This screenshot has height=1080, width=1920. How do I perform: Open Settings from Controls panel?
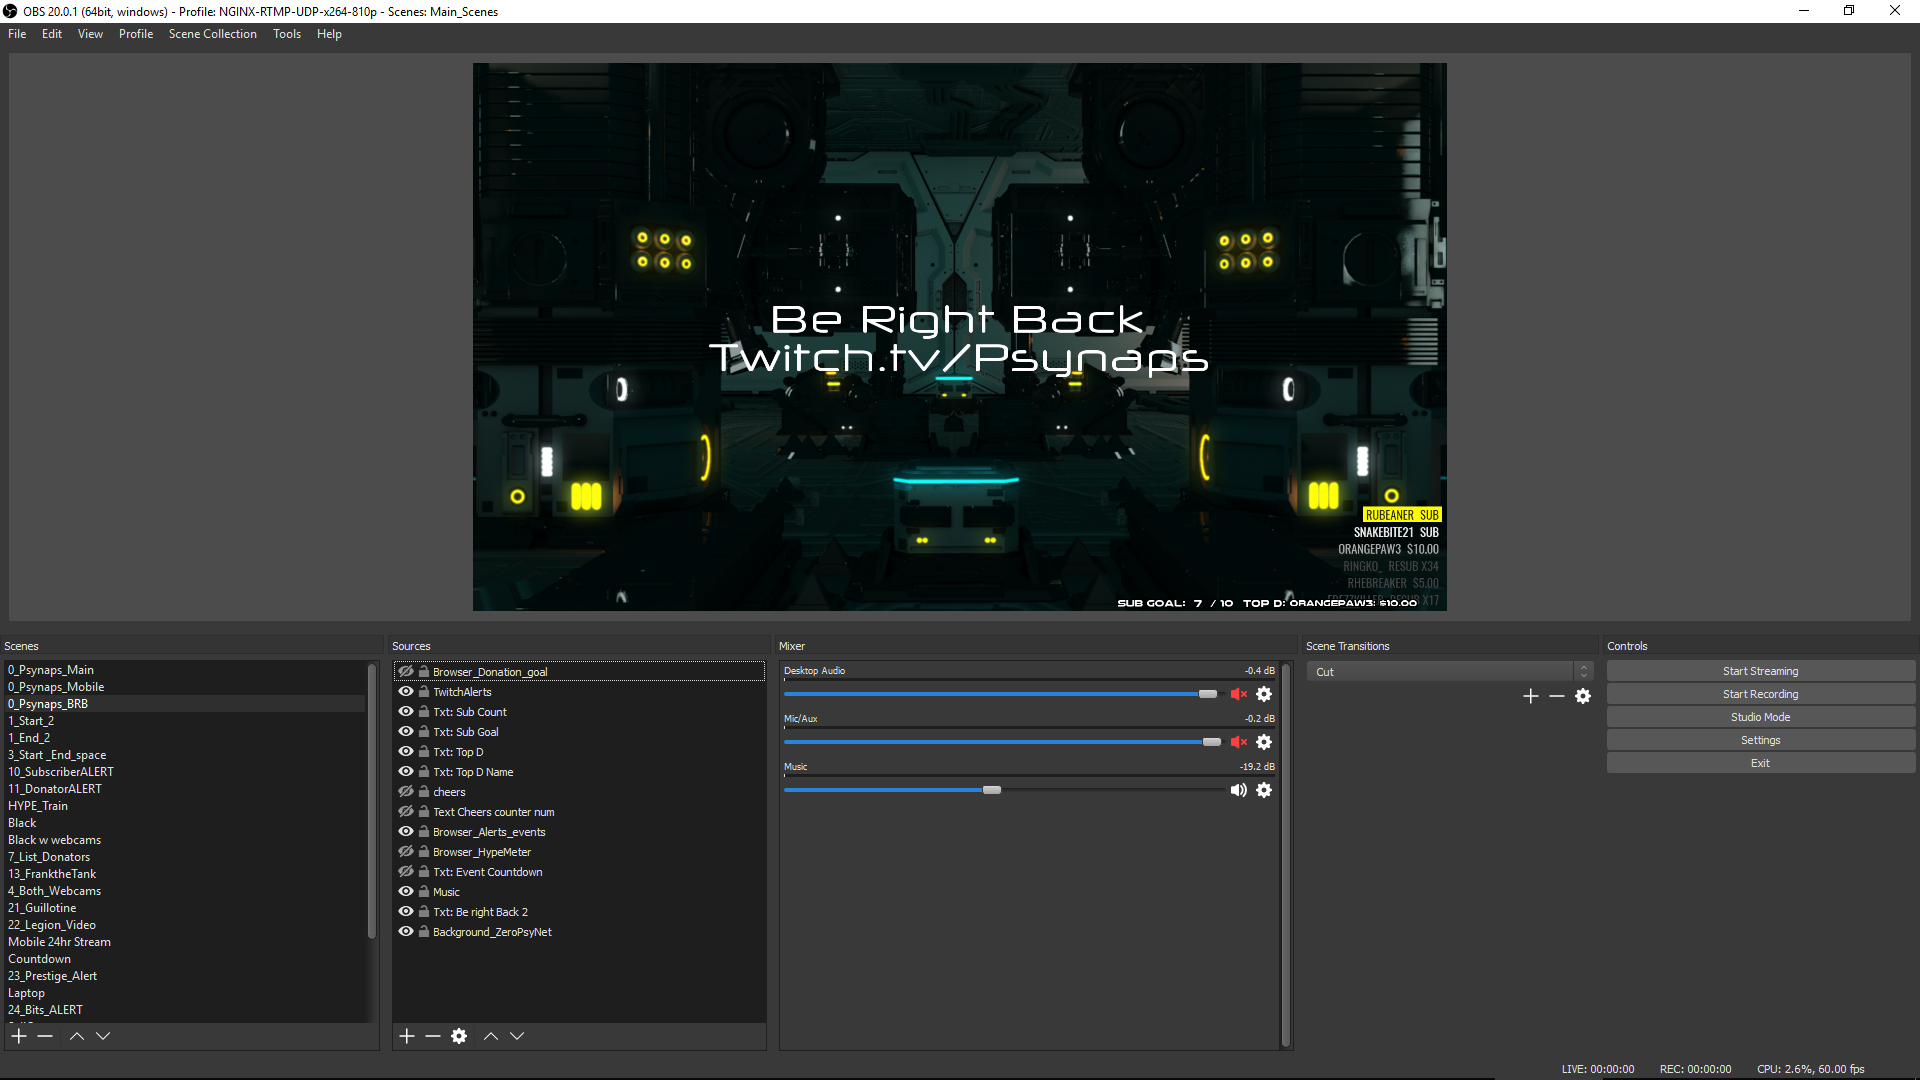(1760, 740)
